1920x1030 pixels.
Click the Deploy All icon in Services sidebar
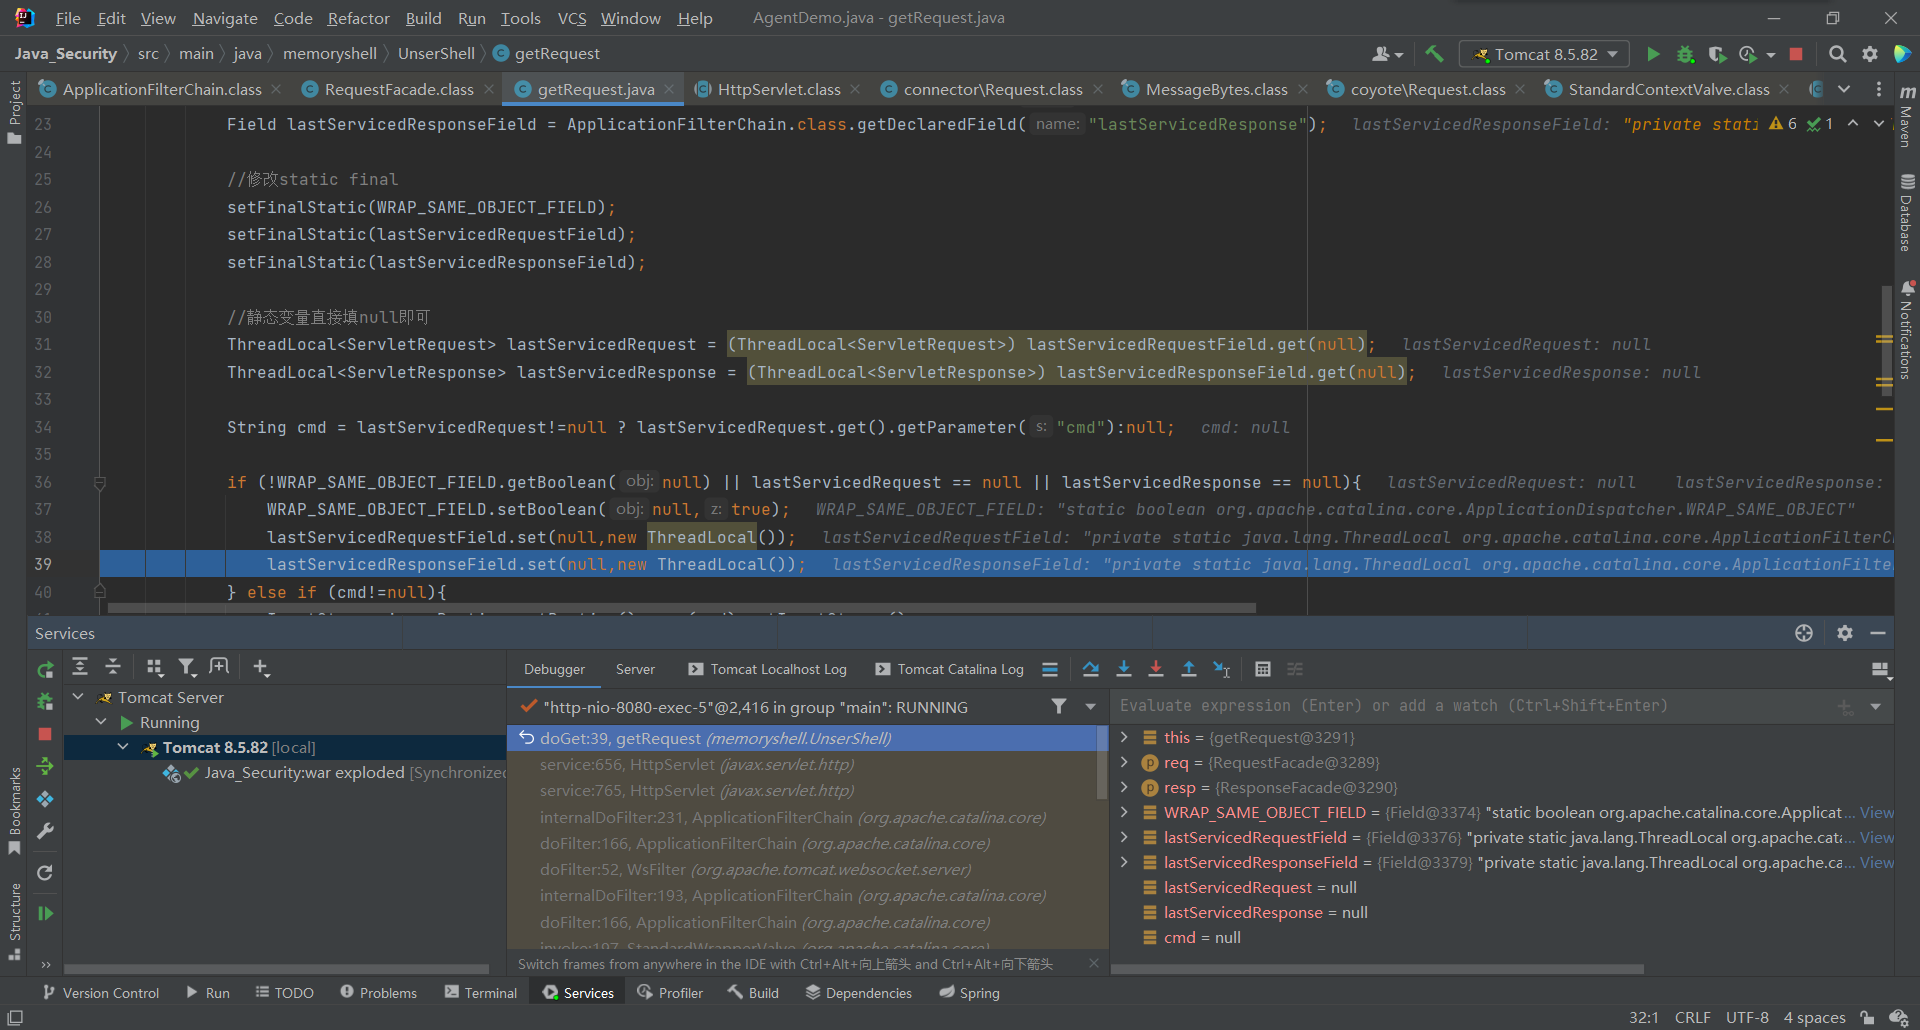(45, 766)
